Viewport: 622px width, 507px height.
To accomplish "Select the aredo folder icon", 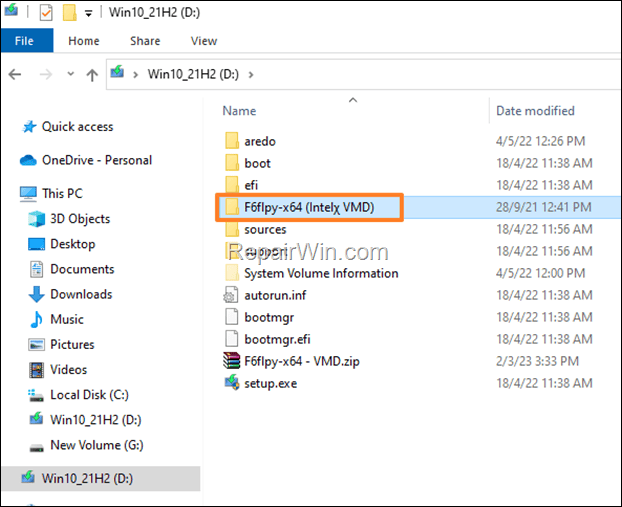I will click(232, 141).
